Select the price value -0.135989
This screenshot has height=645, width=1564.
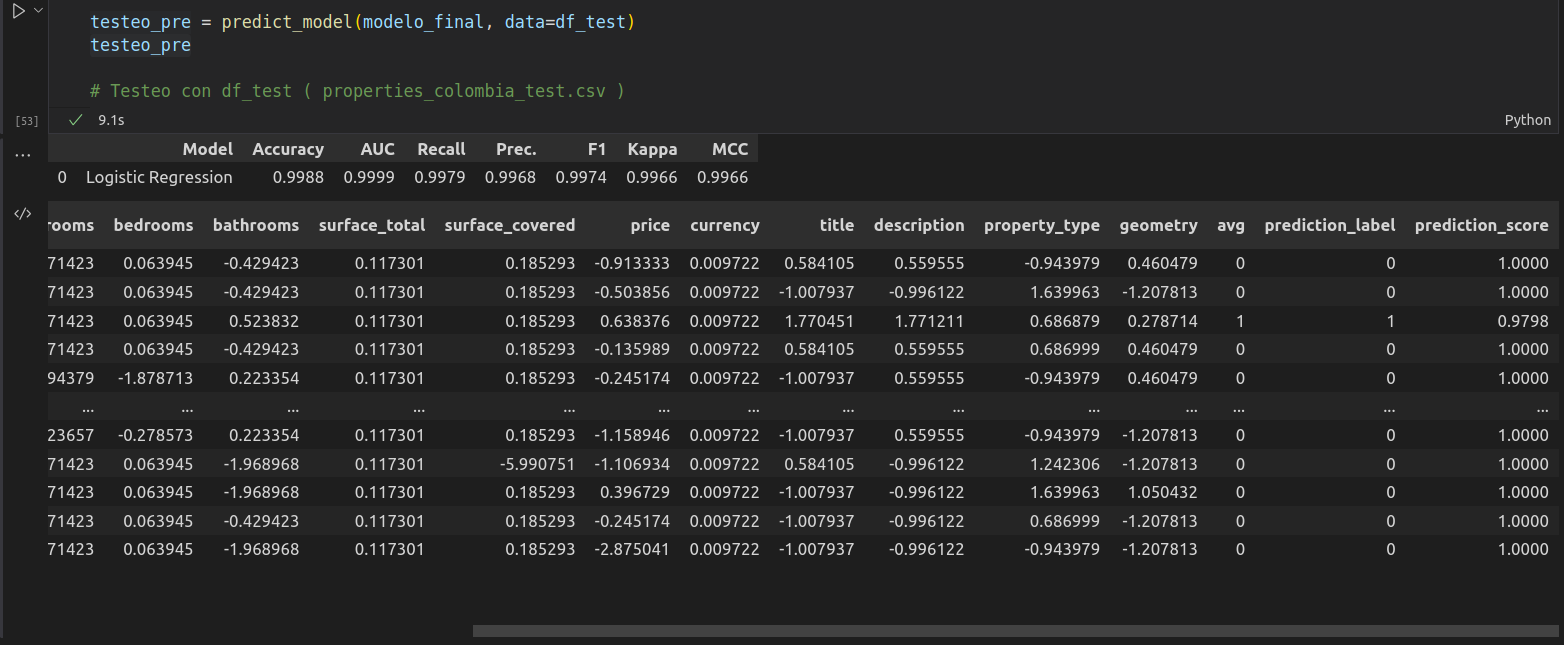(x=632, y=349)
